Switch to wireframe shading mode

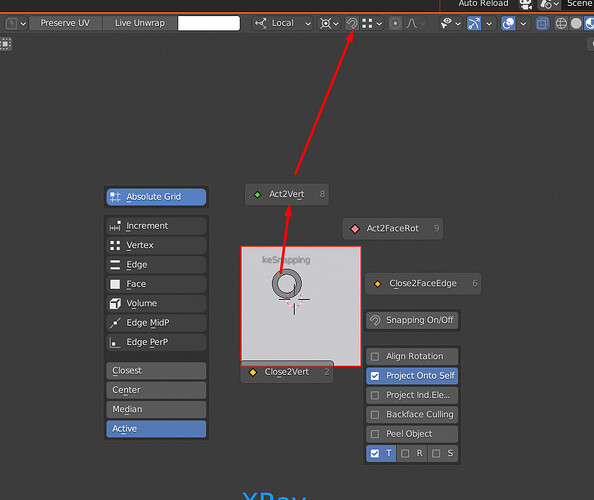(x=561, y=23)
